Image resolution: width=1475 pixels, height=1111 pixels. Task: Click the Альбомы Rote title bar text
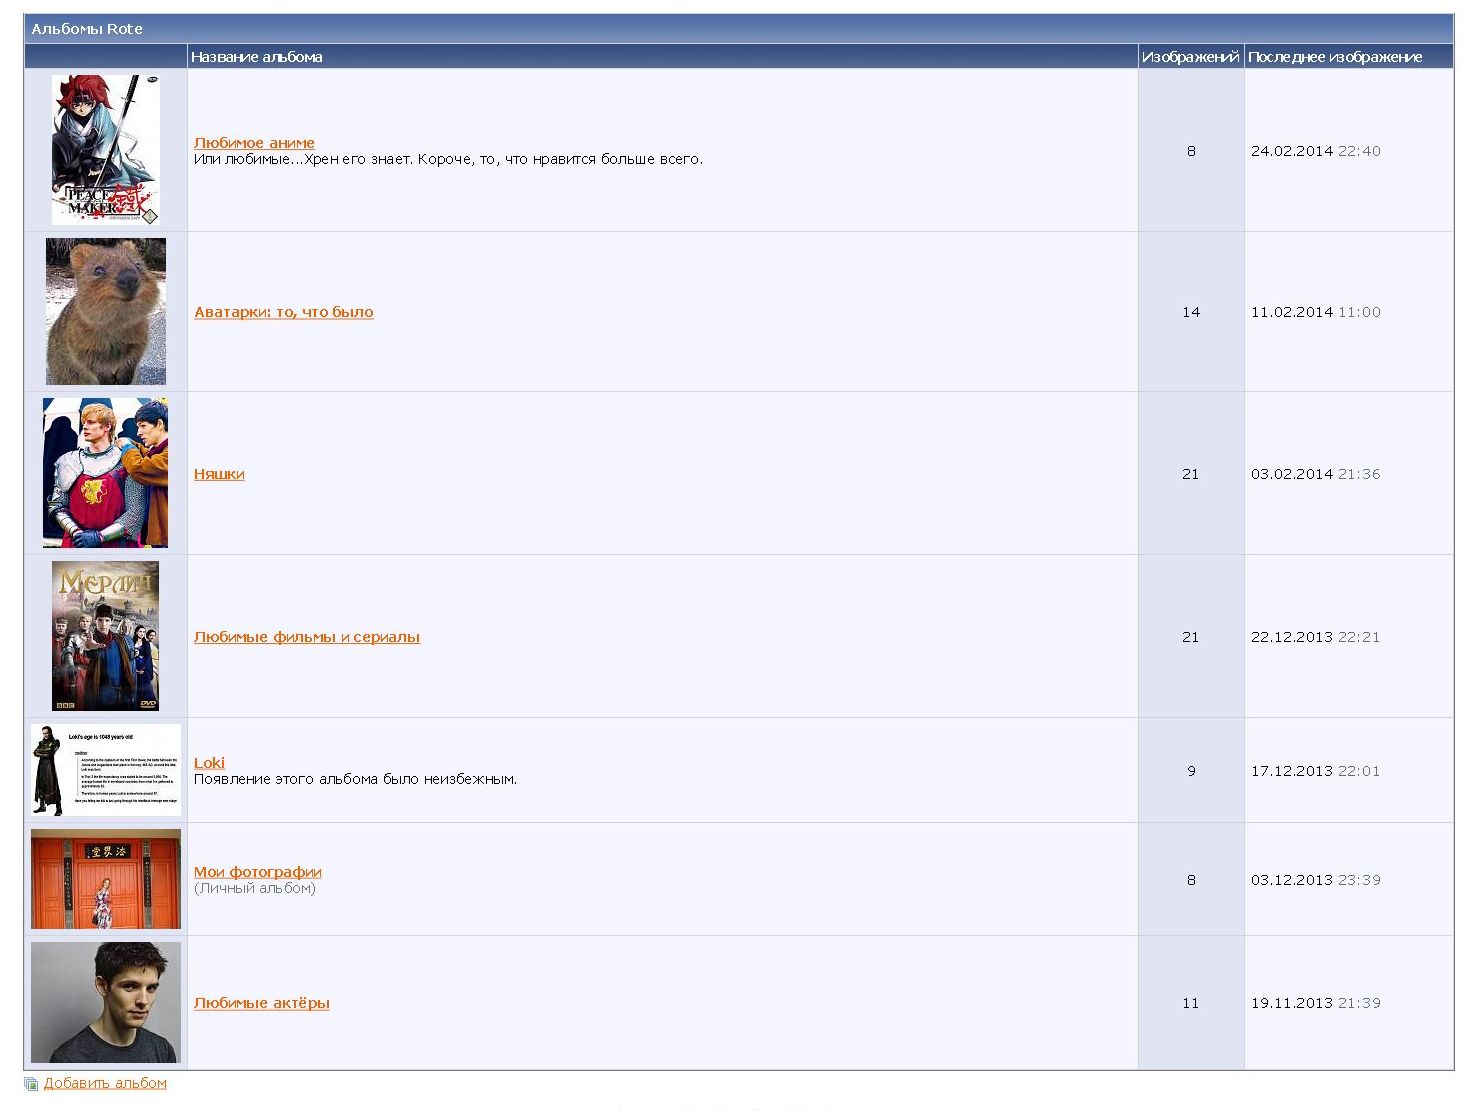click(x=87, y=29)
